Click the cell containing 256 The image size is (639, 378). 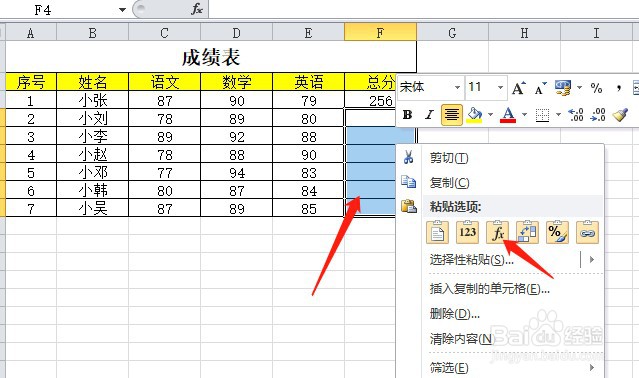click(371, 100)
